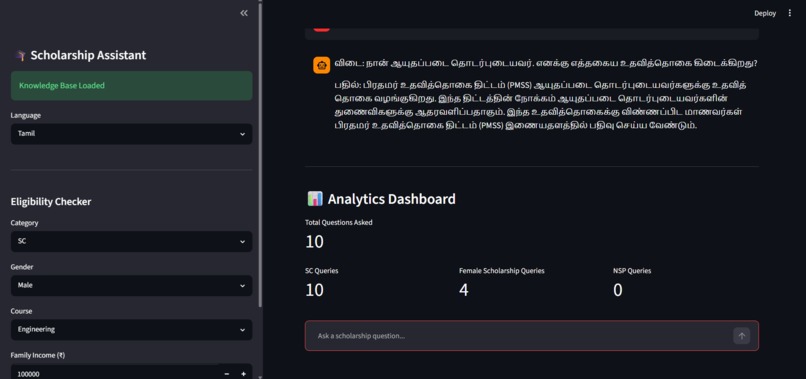
Task: Open the three-dot main menu
Action: 790,13
